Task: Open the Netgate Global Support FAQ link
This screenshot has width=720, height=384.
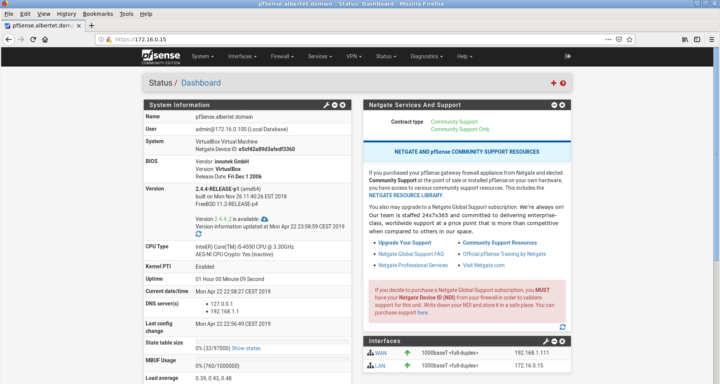Action: [x=411, y=254]
